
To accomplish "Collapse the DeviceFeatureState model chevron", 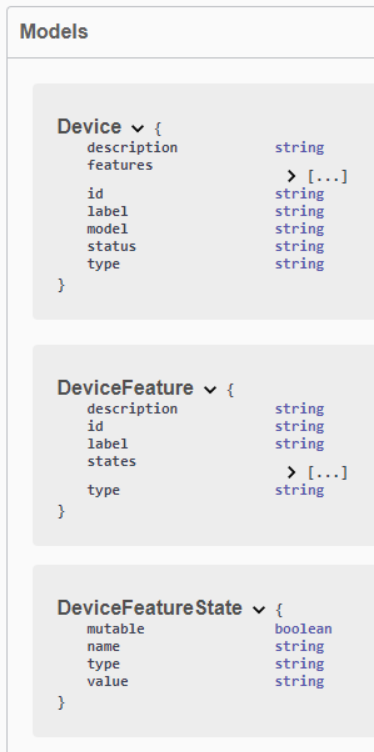I will (259, 610).
